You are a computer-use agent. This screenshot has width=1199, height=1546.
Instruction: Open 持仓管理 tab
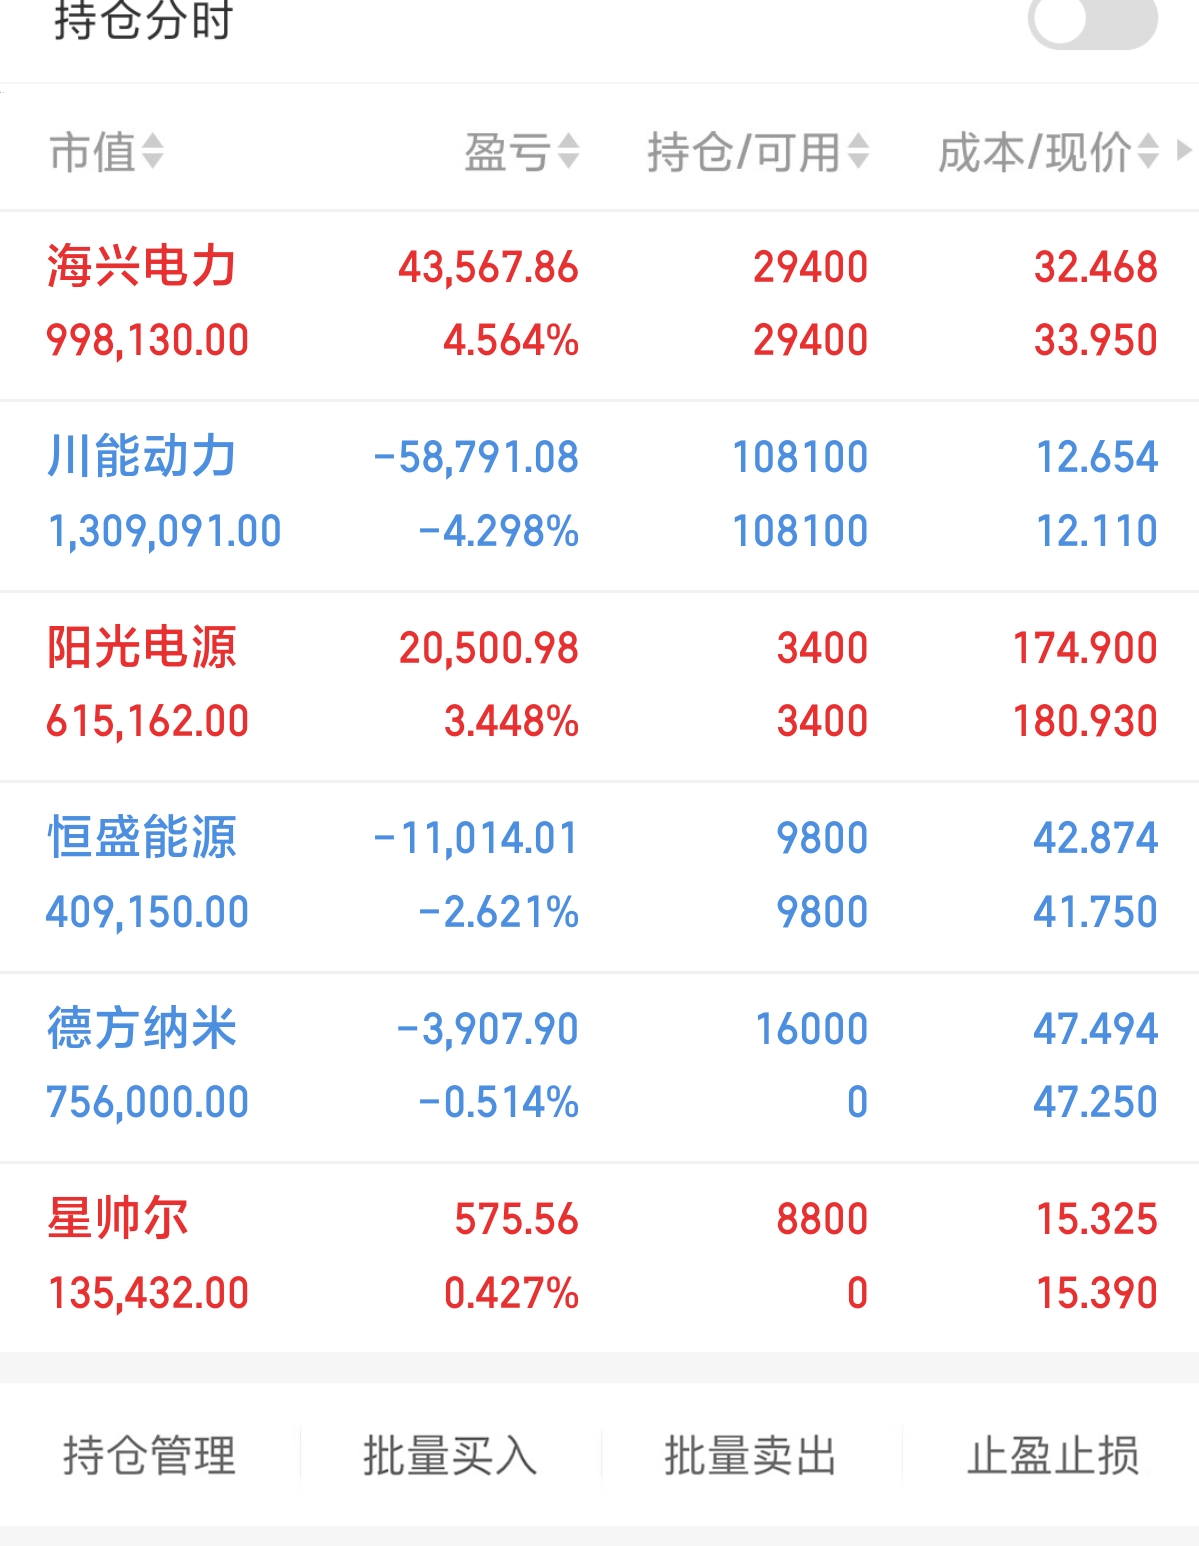(150, 1455)
